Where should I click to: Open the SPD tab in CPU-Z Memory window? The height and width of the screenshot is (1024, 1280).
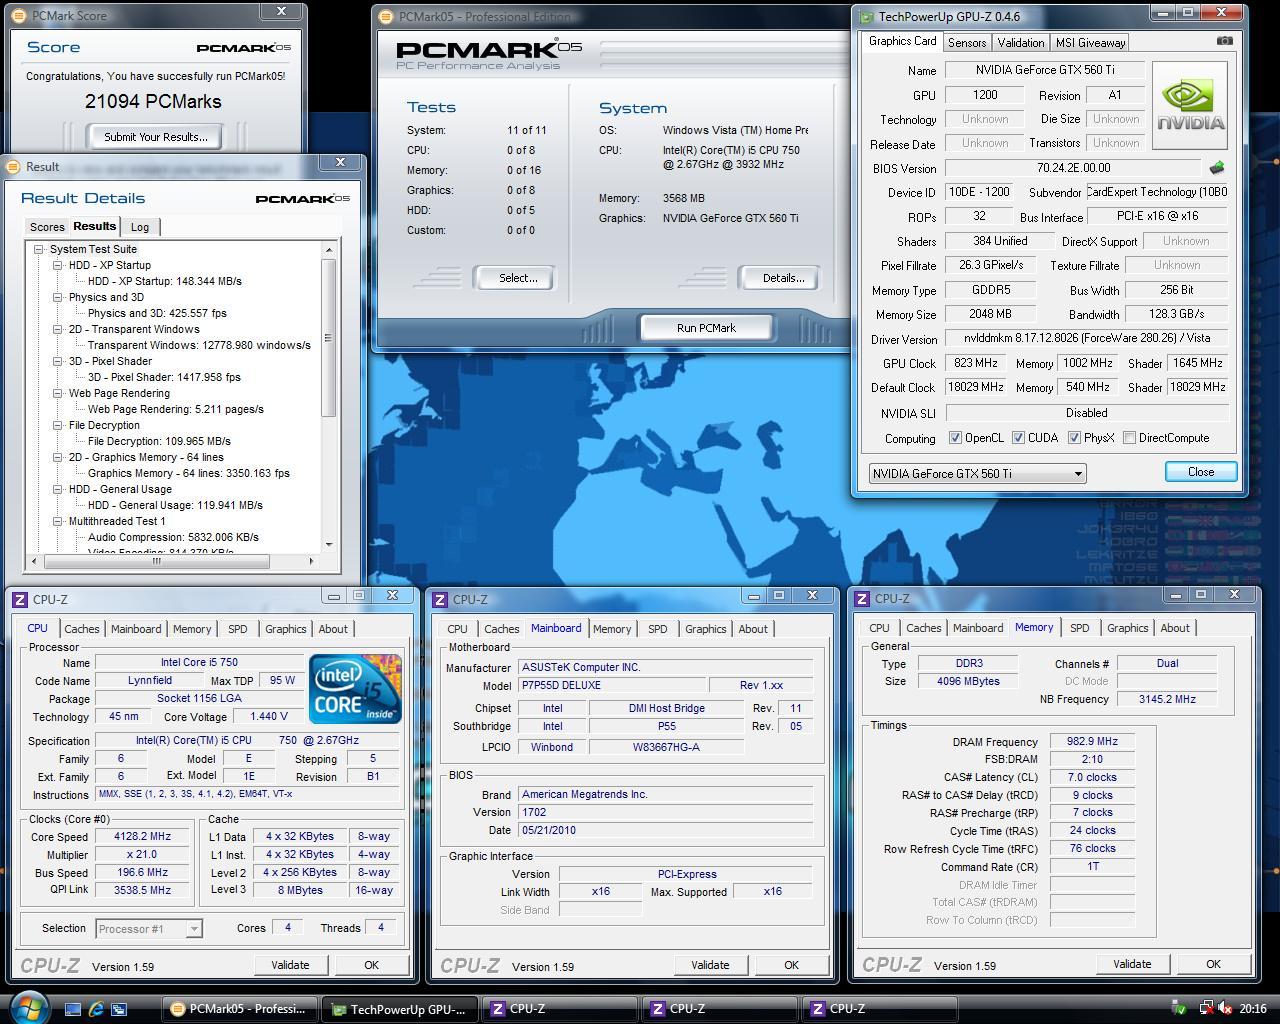coord(1080,628)
